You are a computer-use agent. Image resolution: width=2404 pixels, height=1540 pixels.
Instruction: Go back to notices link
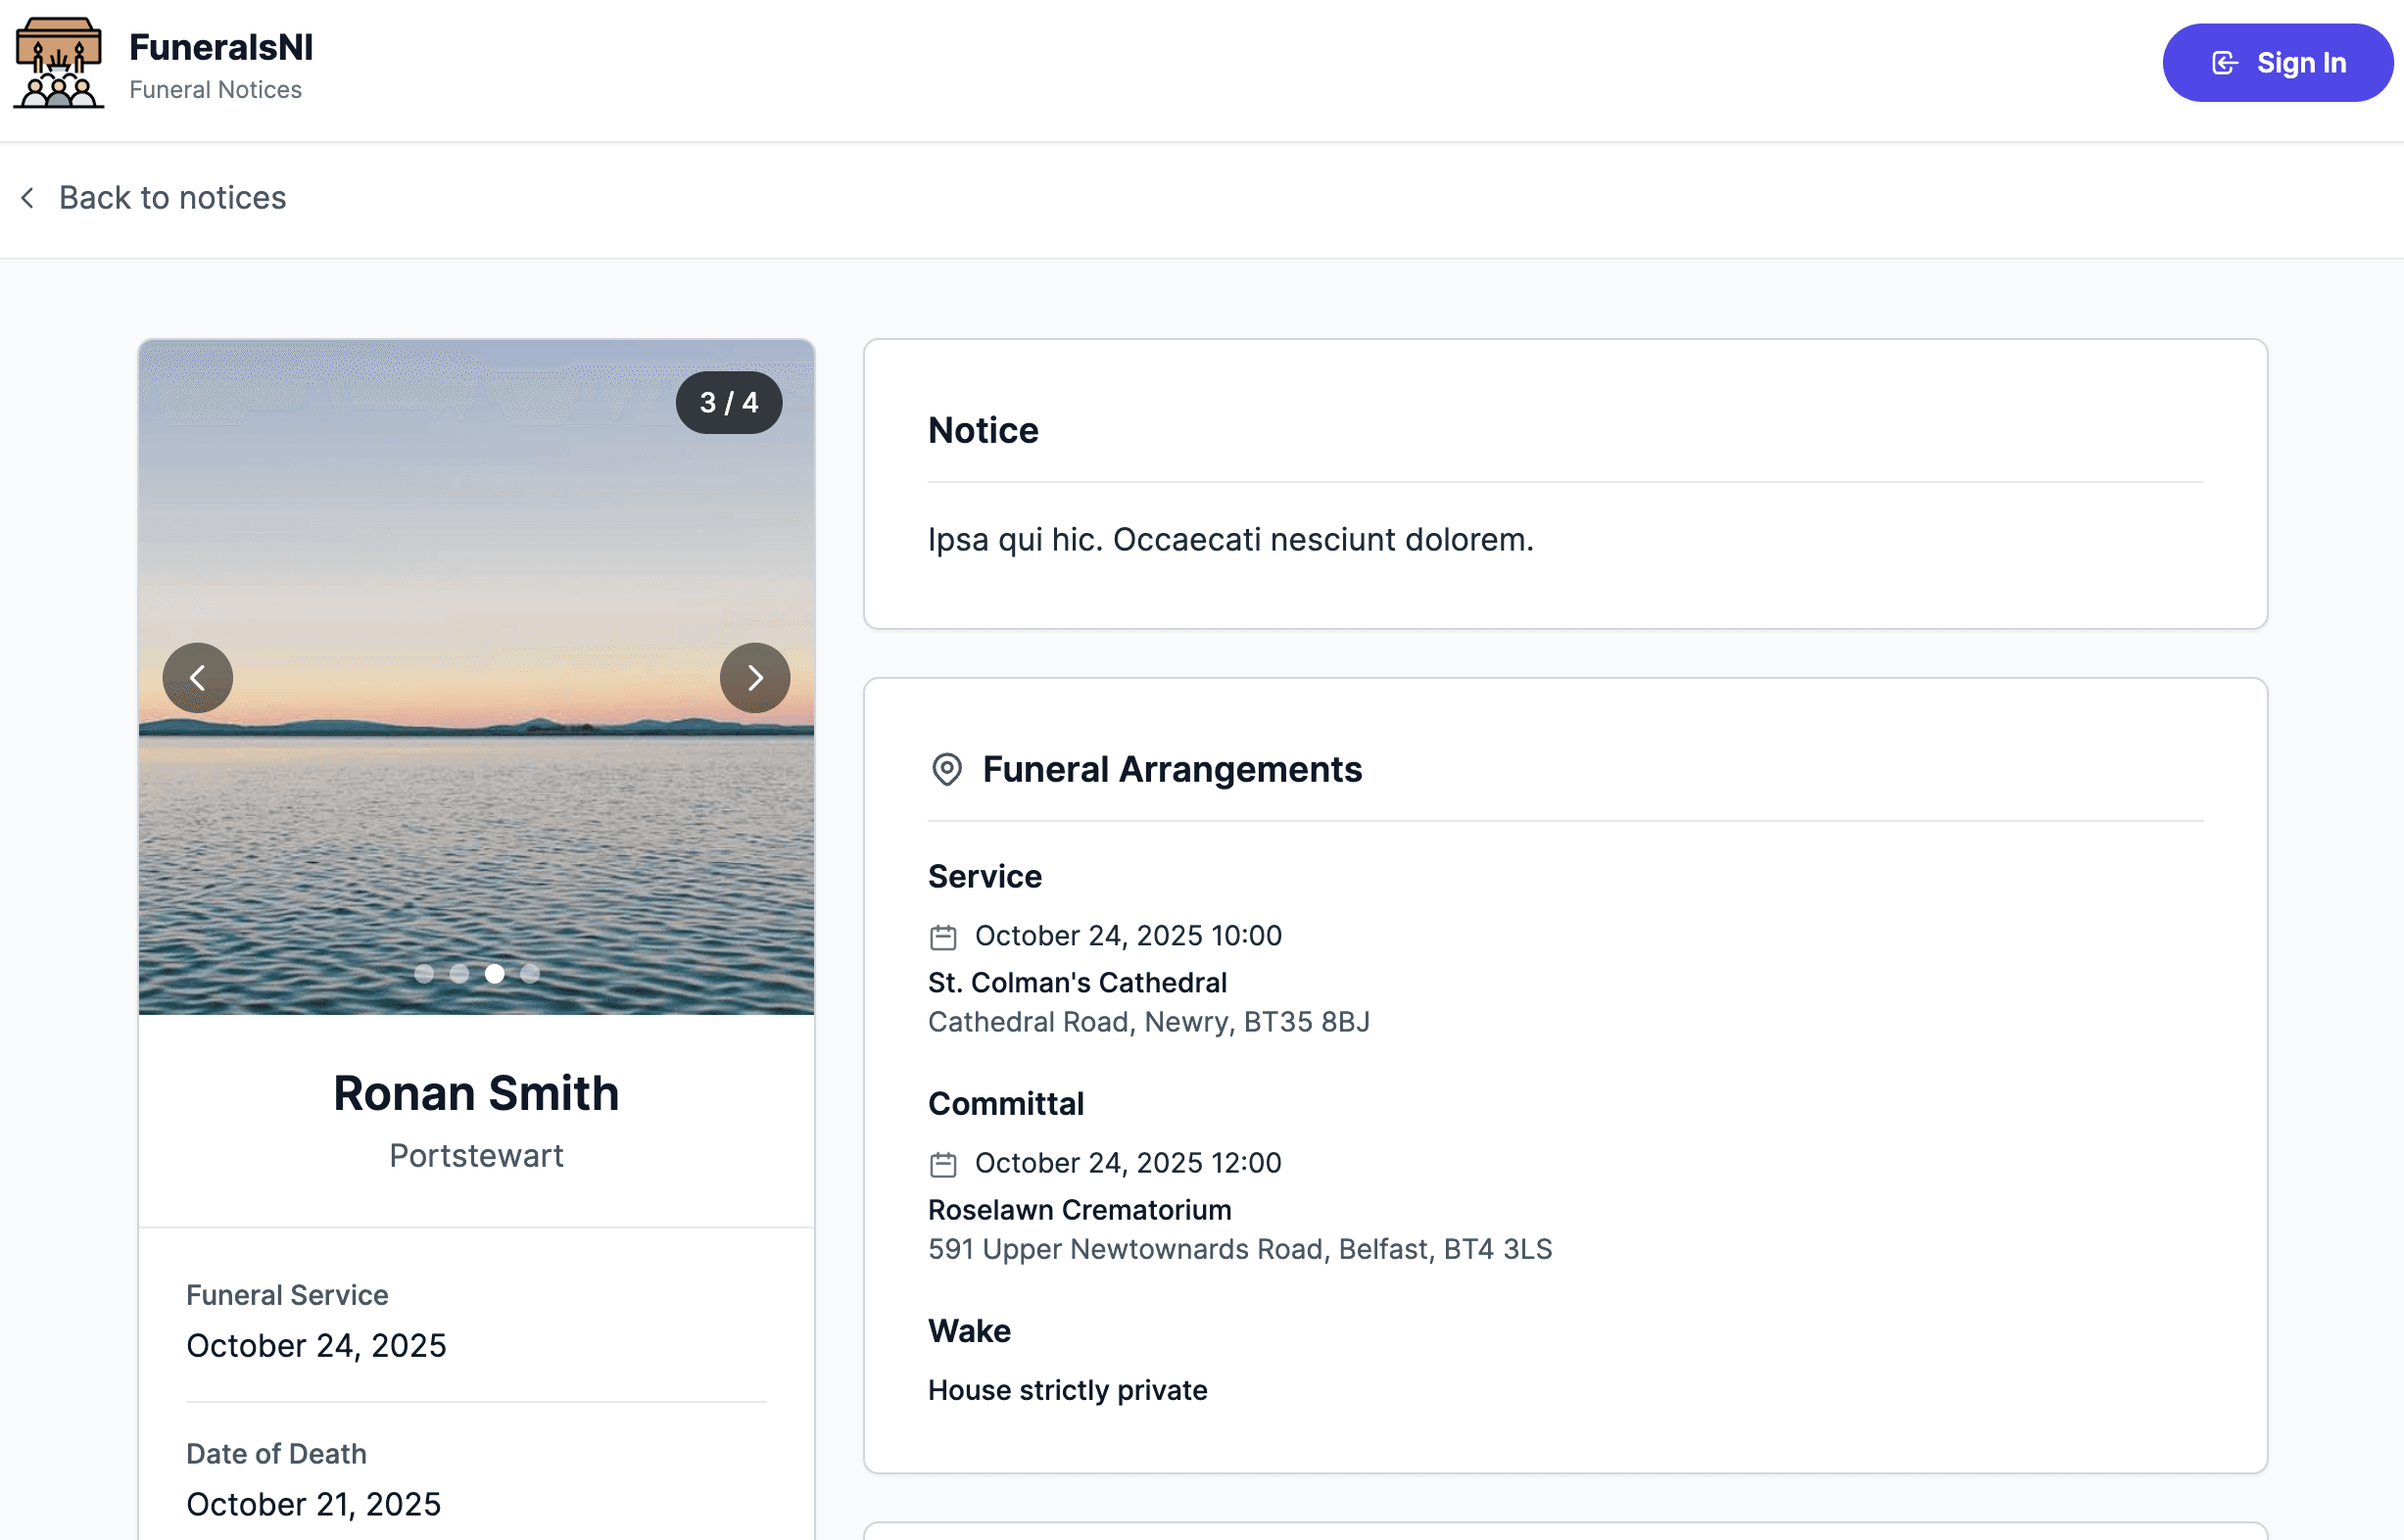coord(172,198)
